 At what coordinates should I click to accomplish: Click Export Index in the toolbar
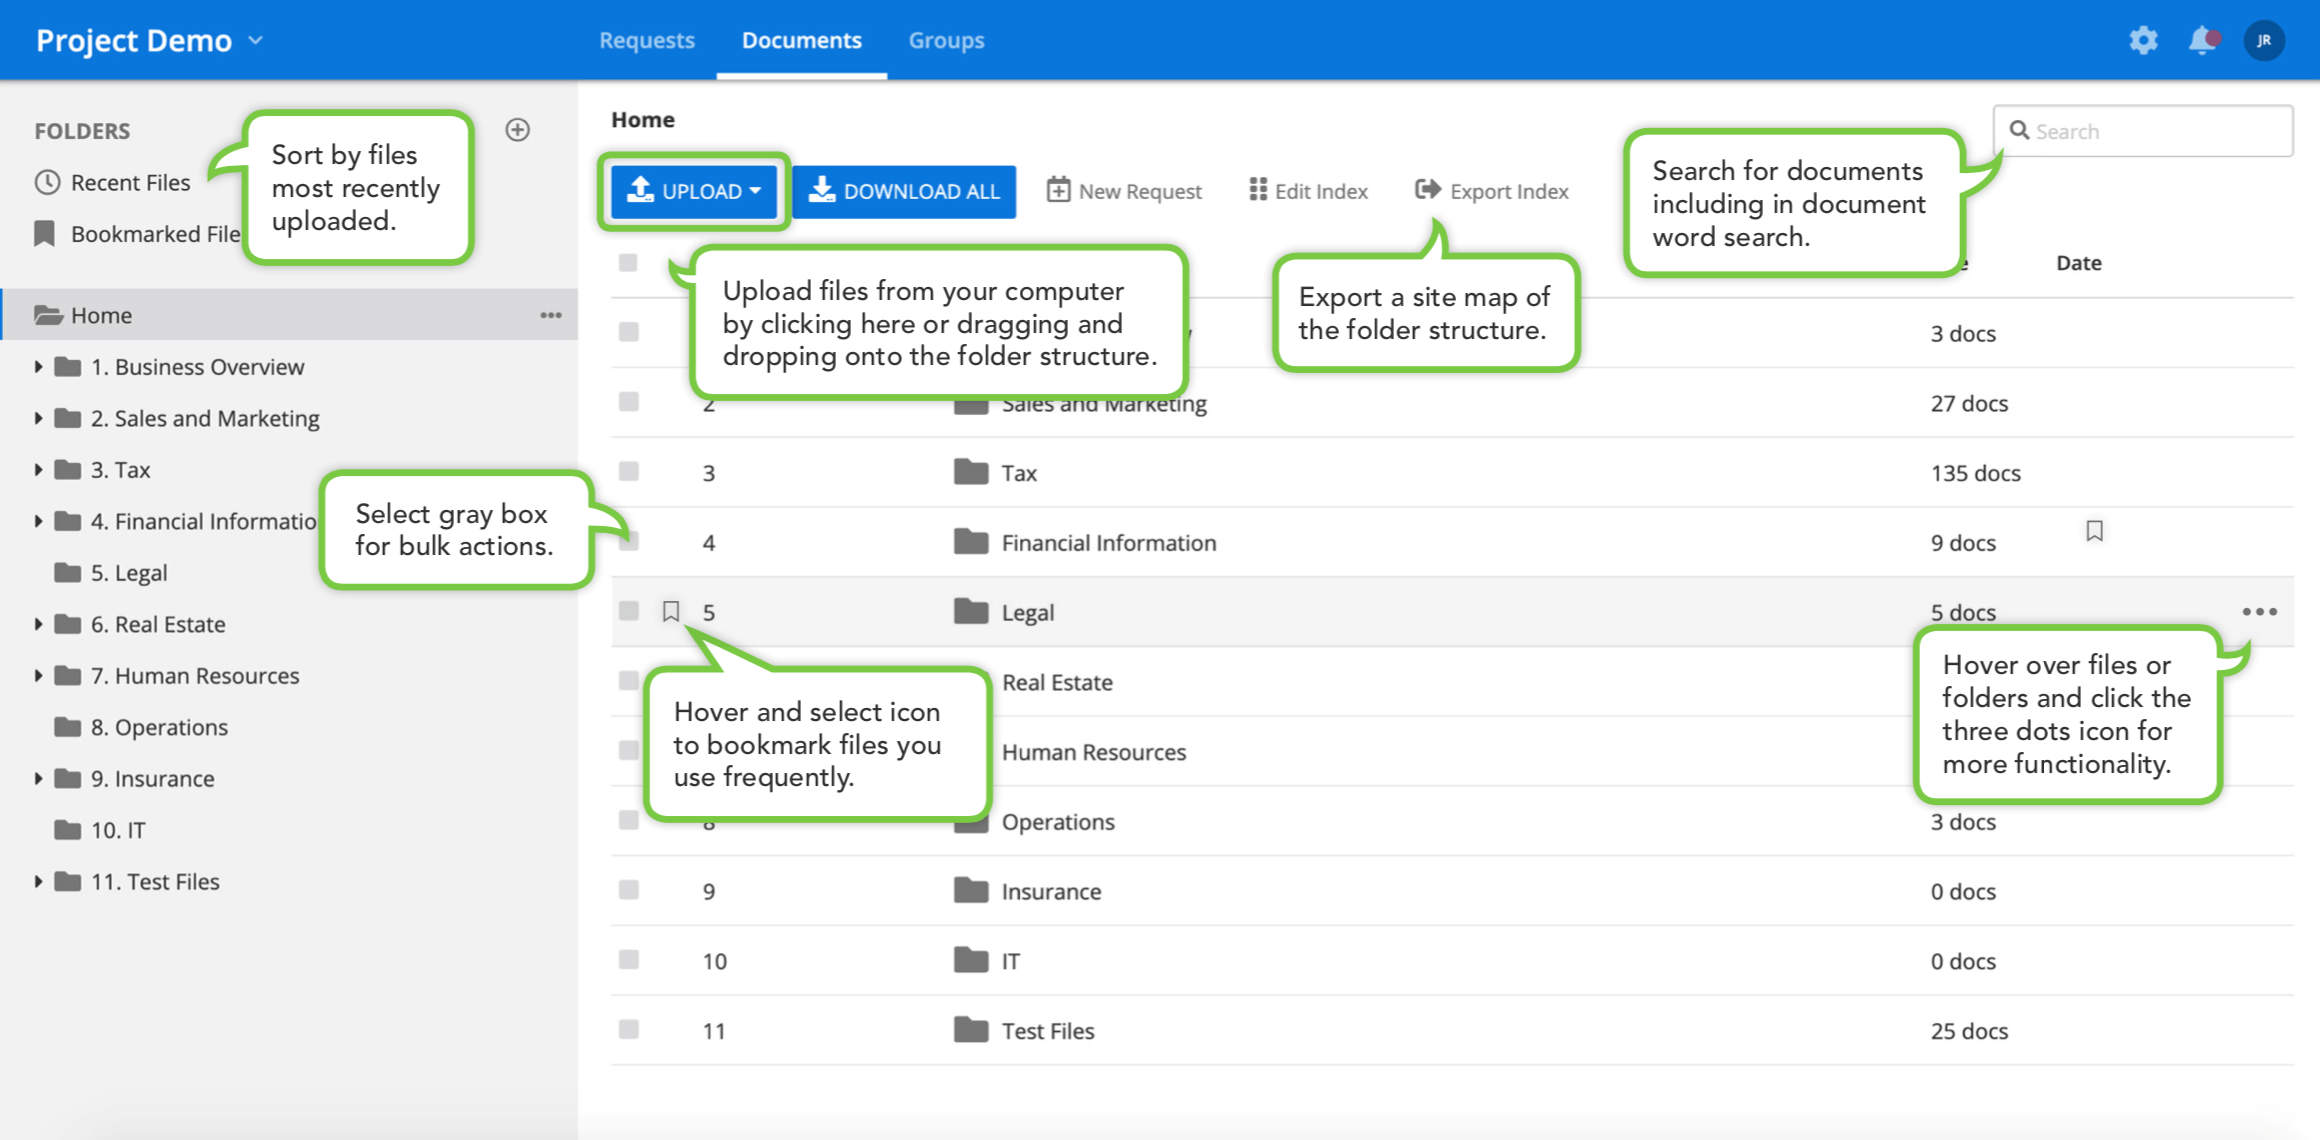tap(1492, 191)
